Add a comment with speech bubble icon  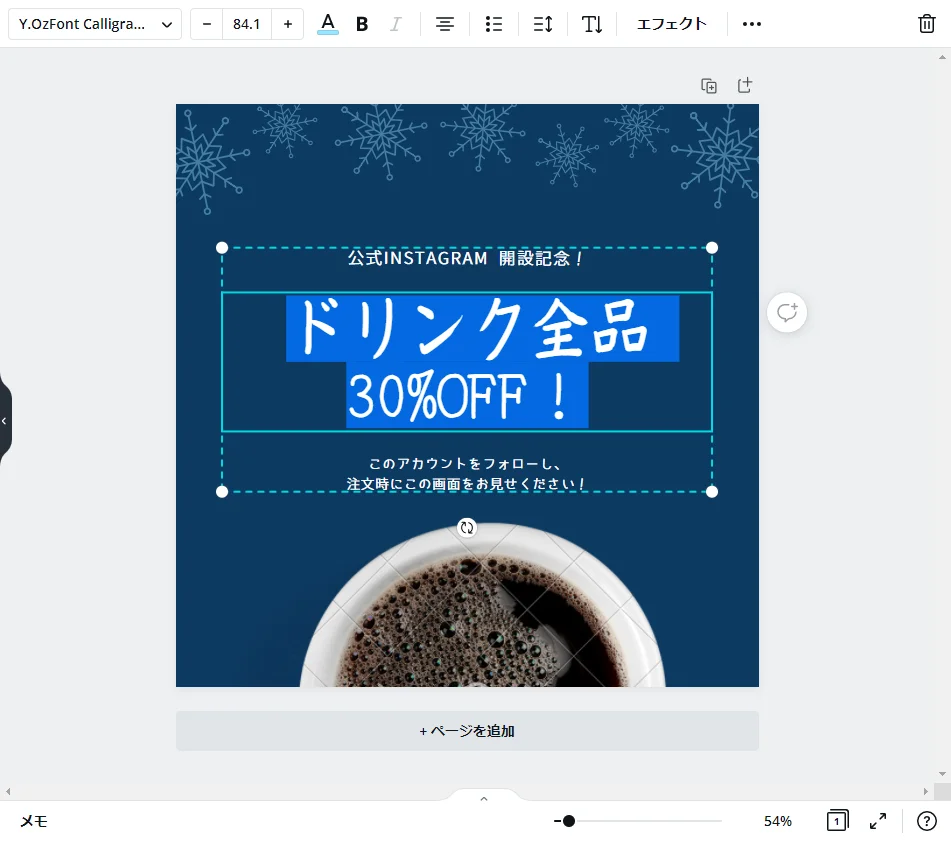point(787,313)
